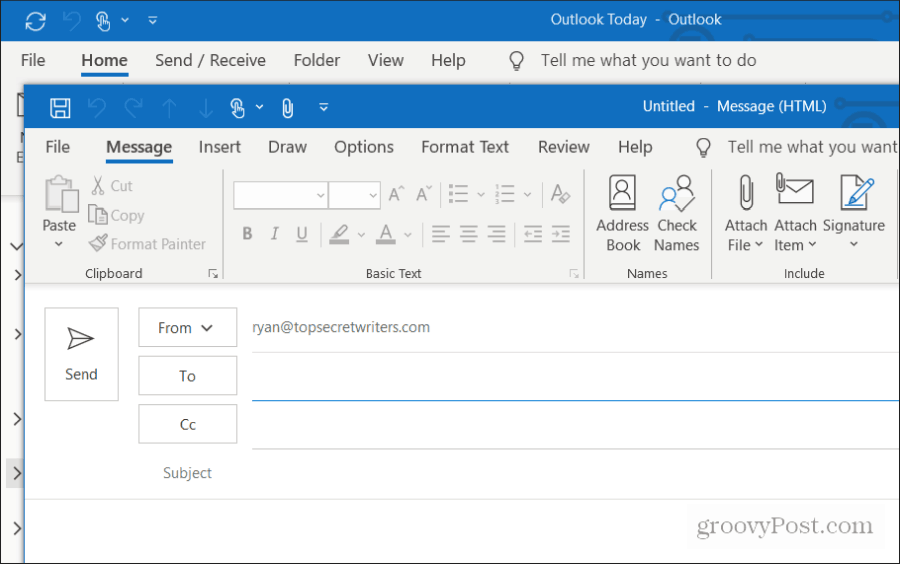
Task: Open the font name combo box
Action: coord(281,195)
